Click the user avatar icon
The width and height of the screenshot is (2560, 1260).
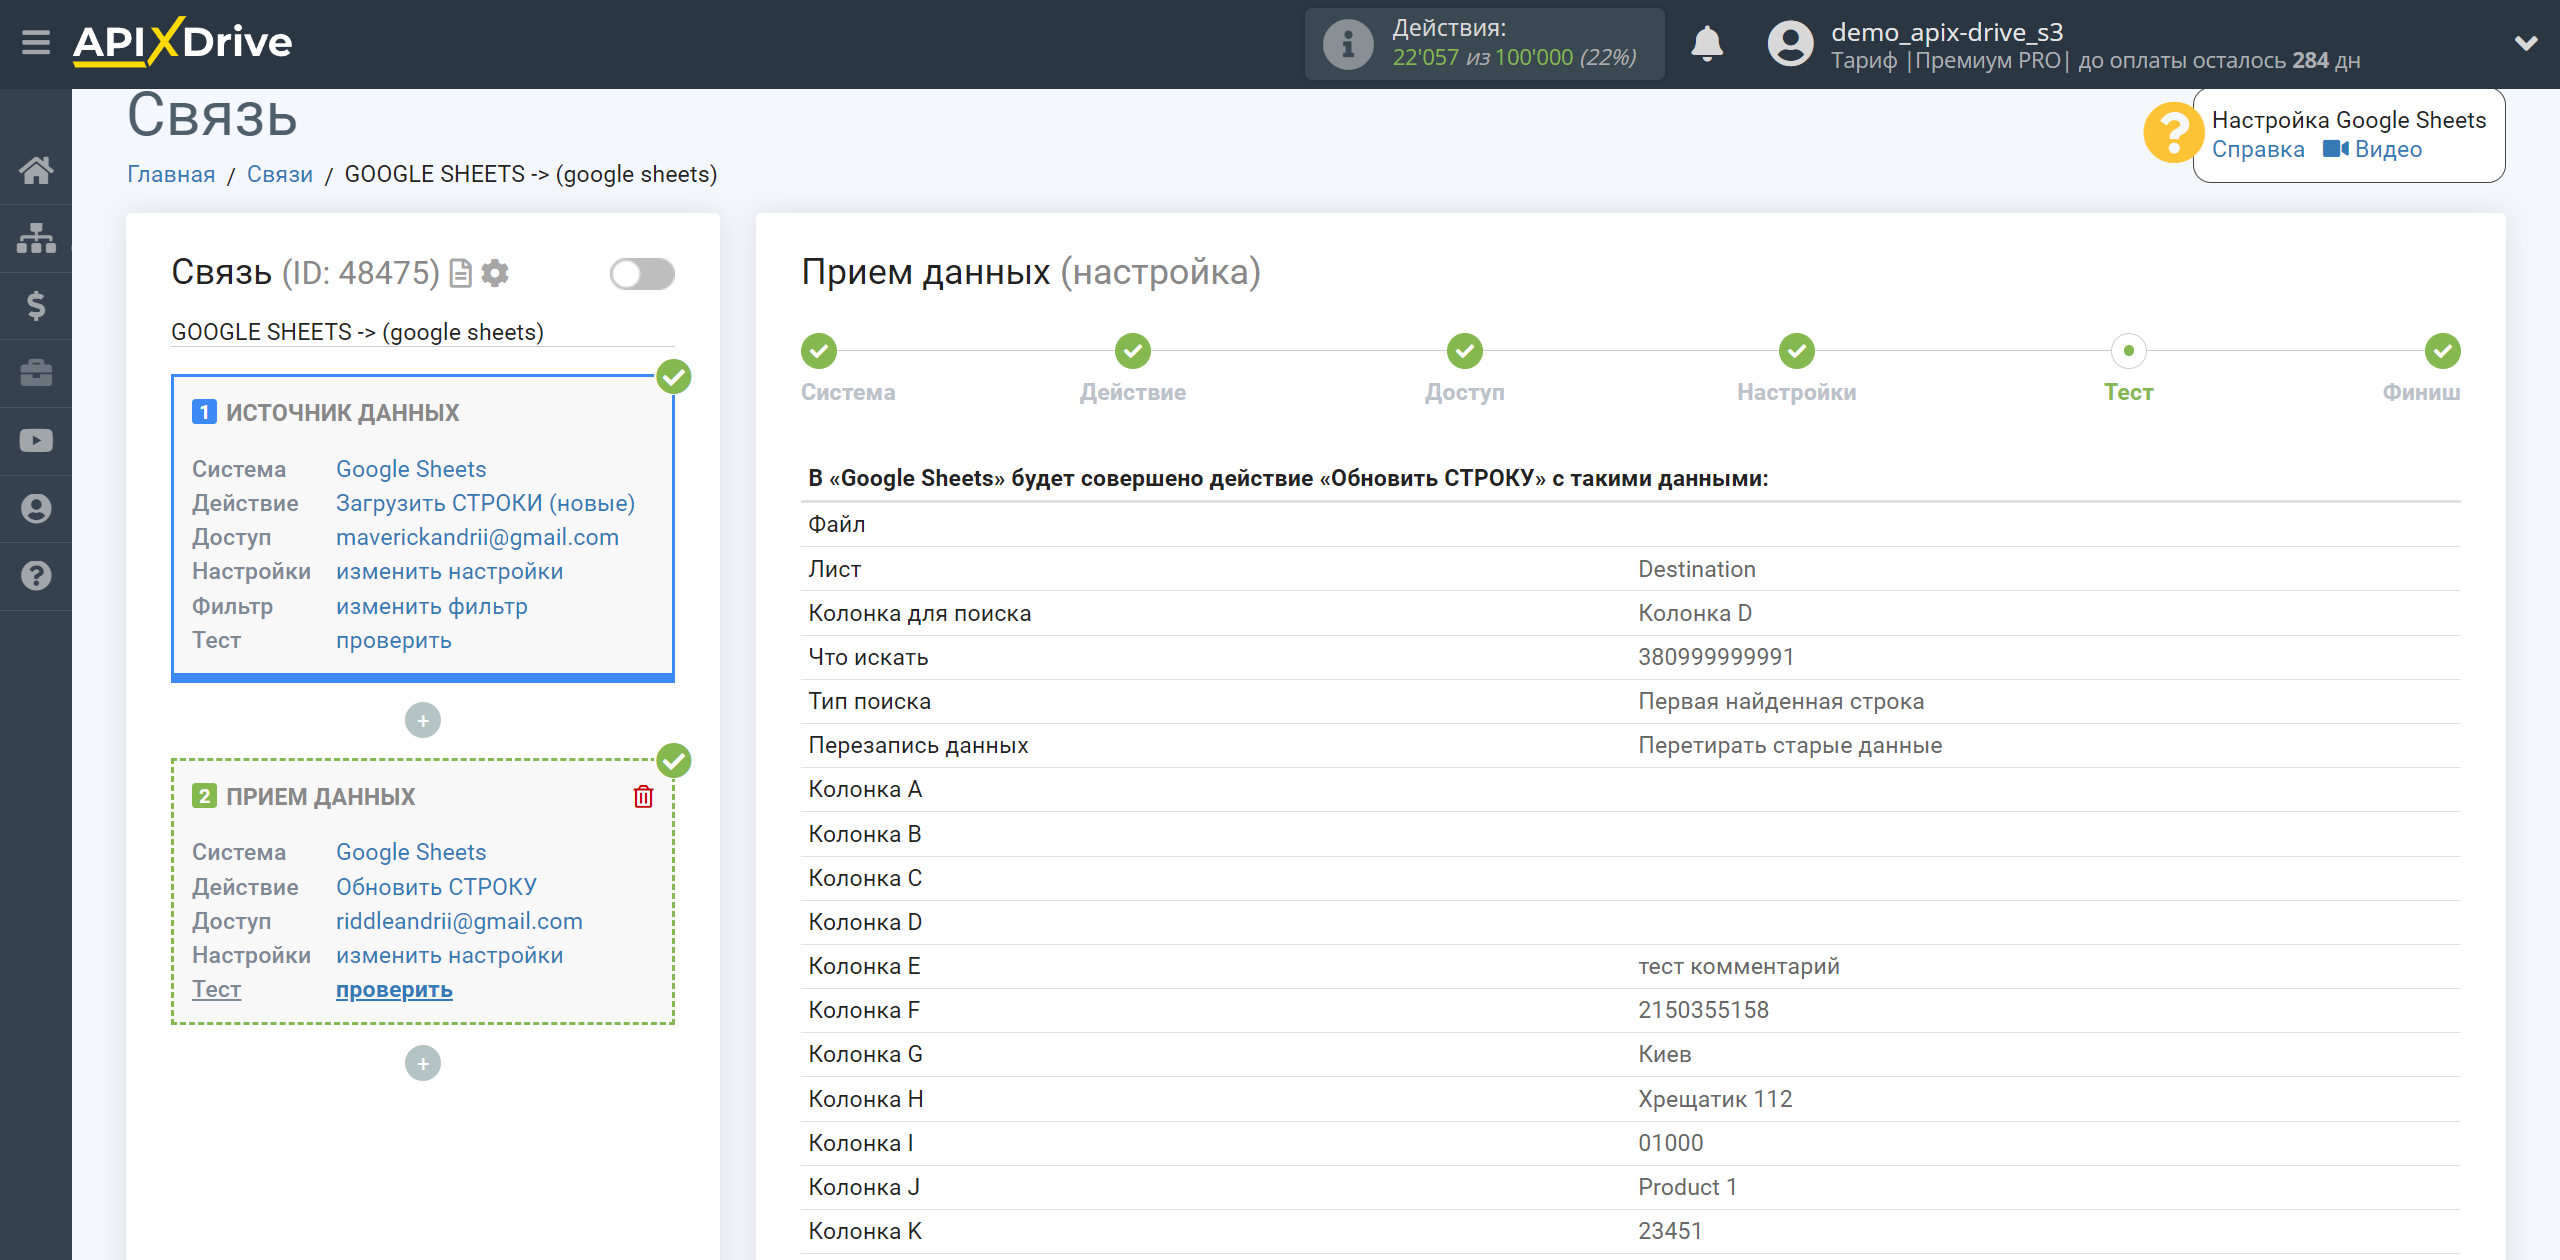point(1790,44)
